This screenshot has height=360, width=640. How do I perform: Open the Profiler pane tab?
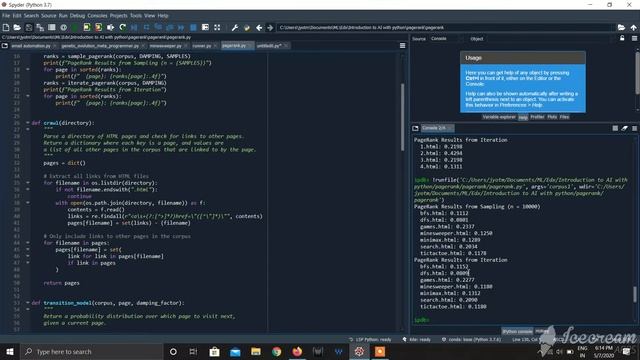[537, 117]
